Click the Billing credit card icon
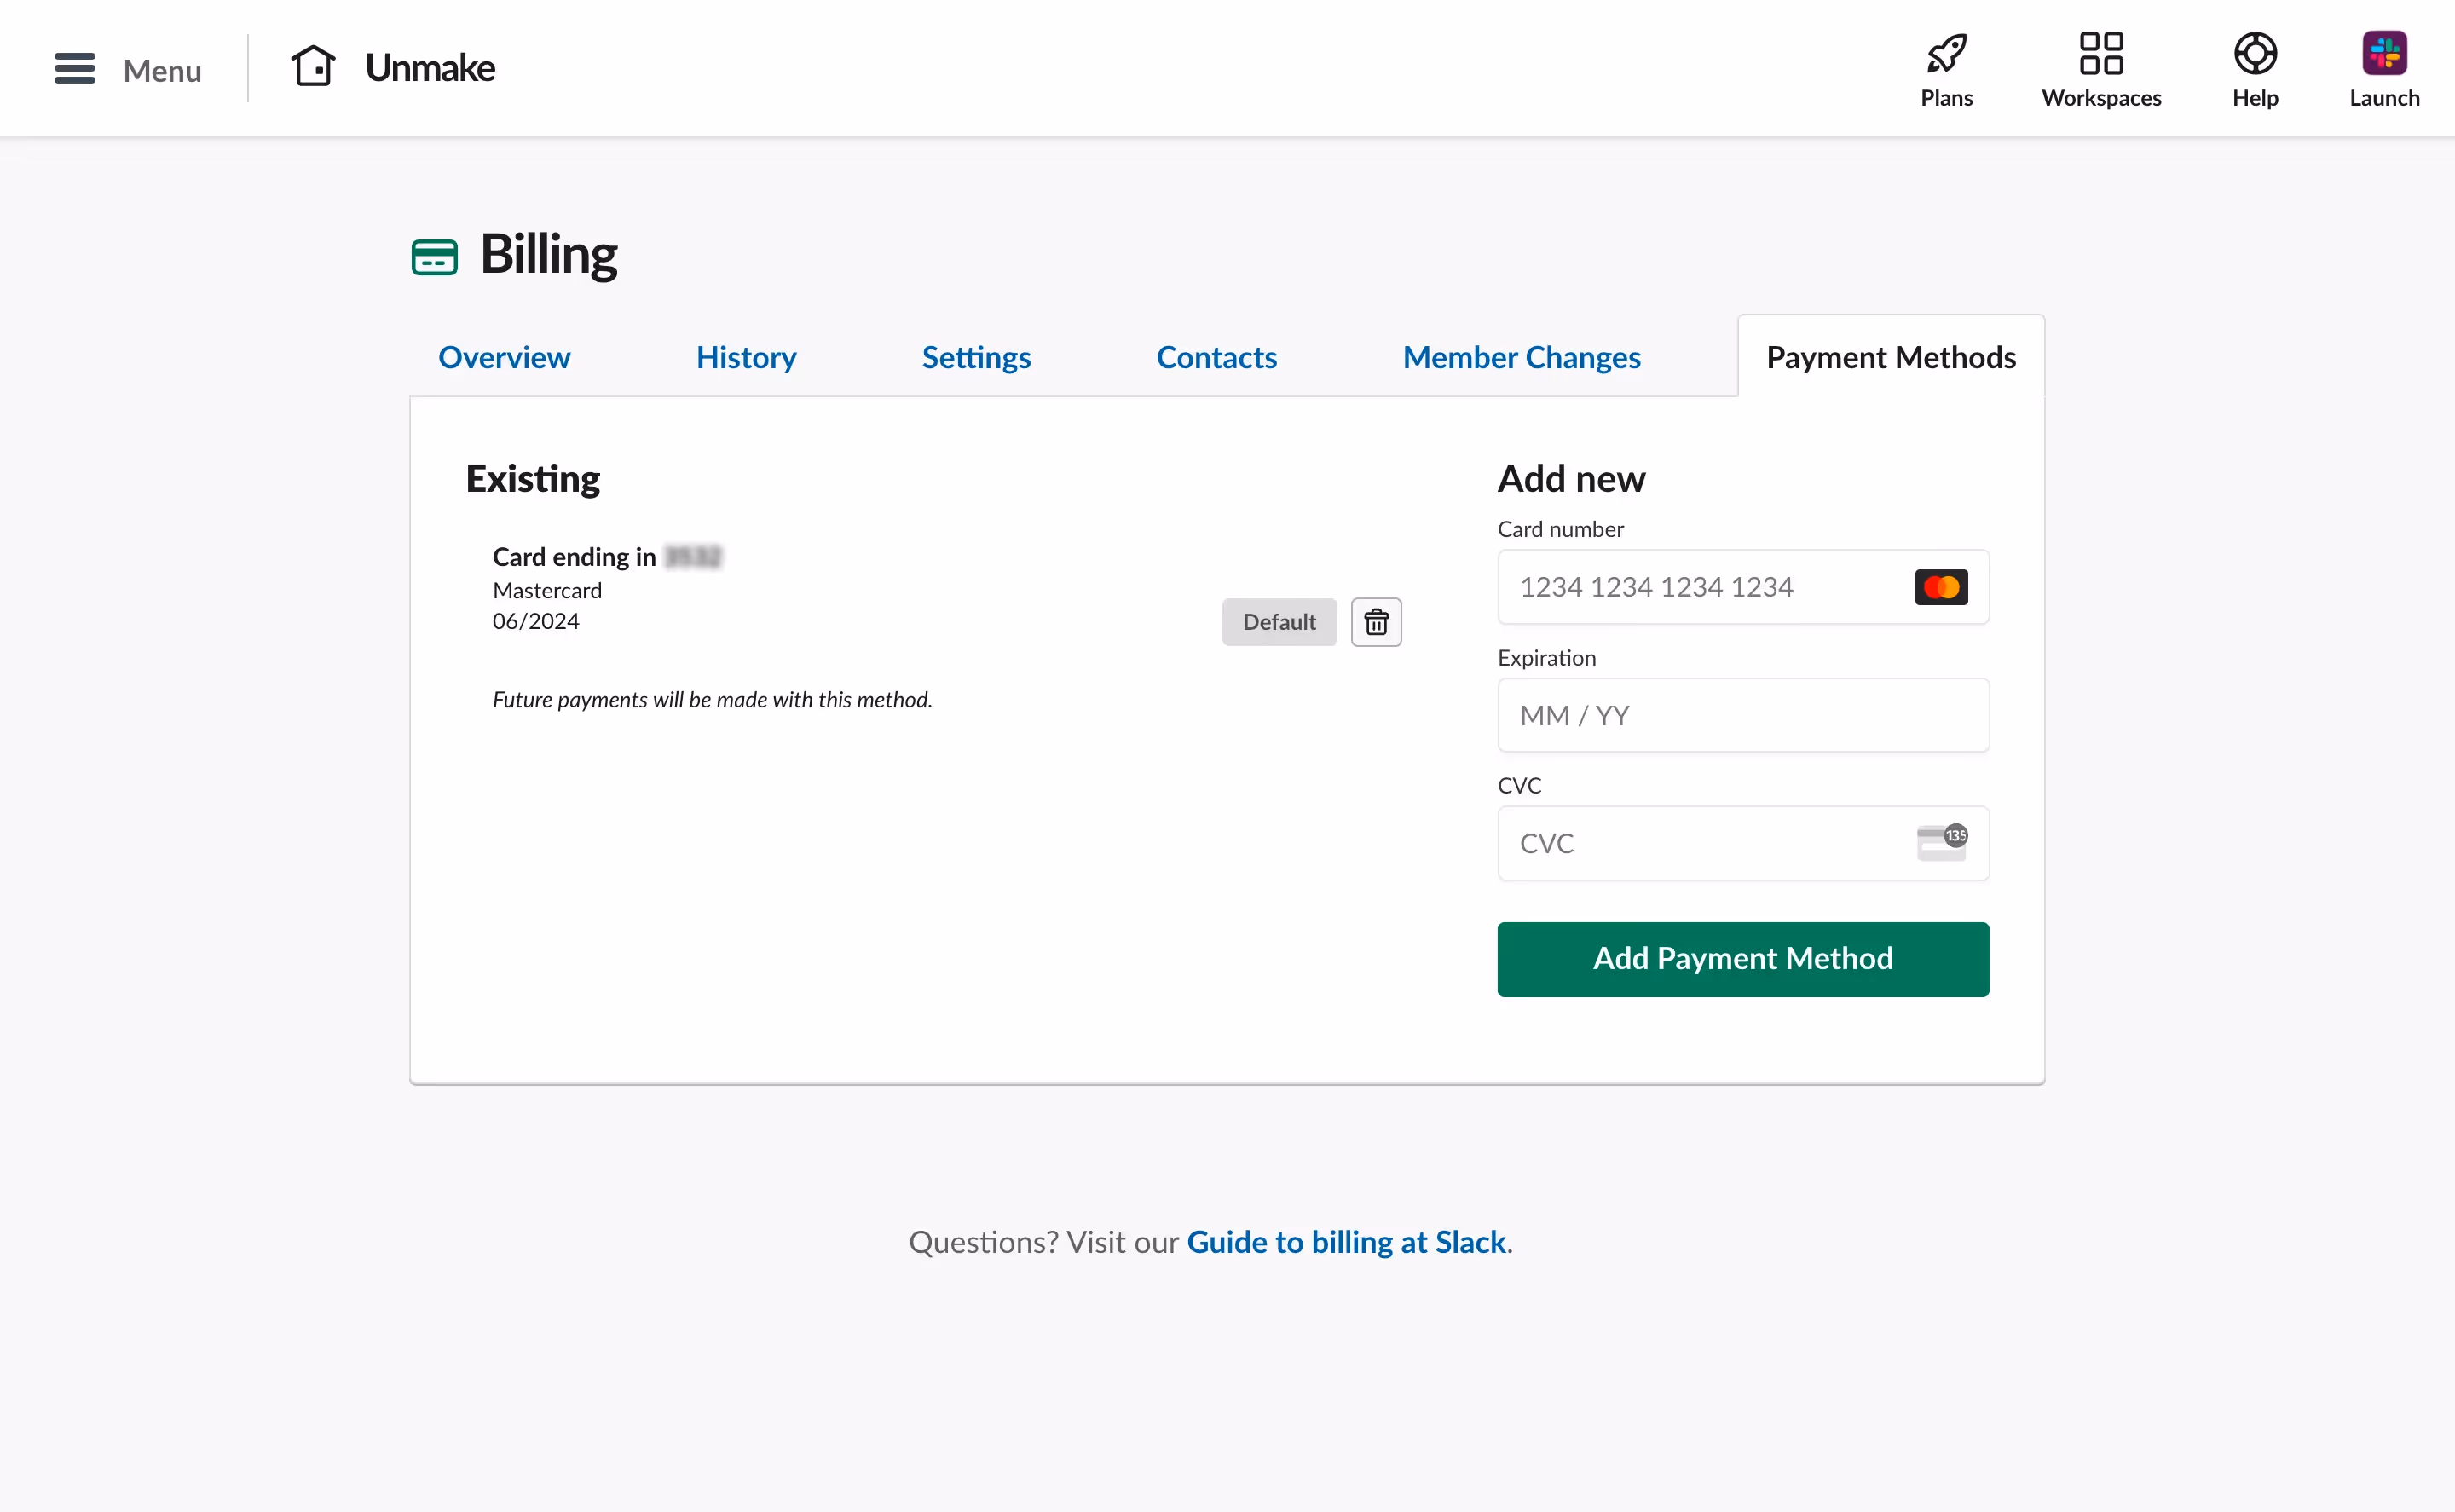This screenshot has width=2455, height=1512. pyautogui.click(x=434, y=256)
